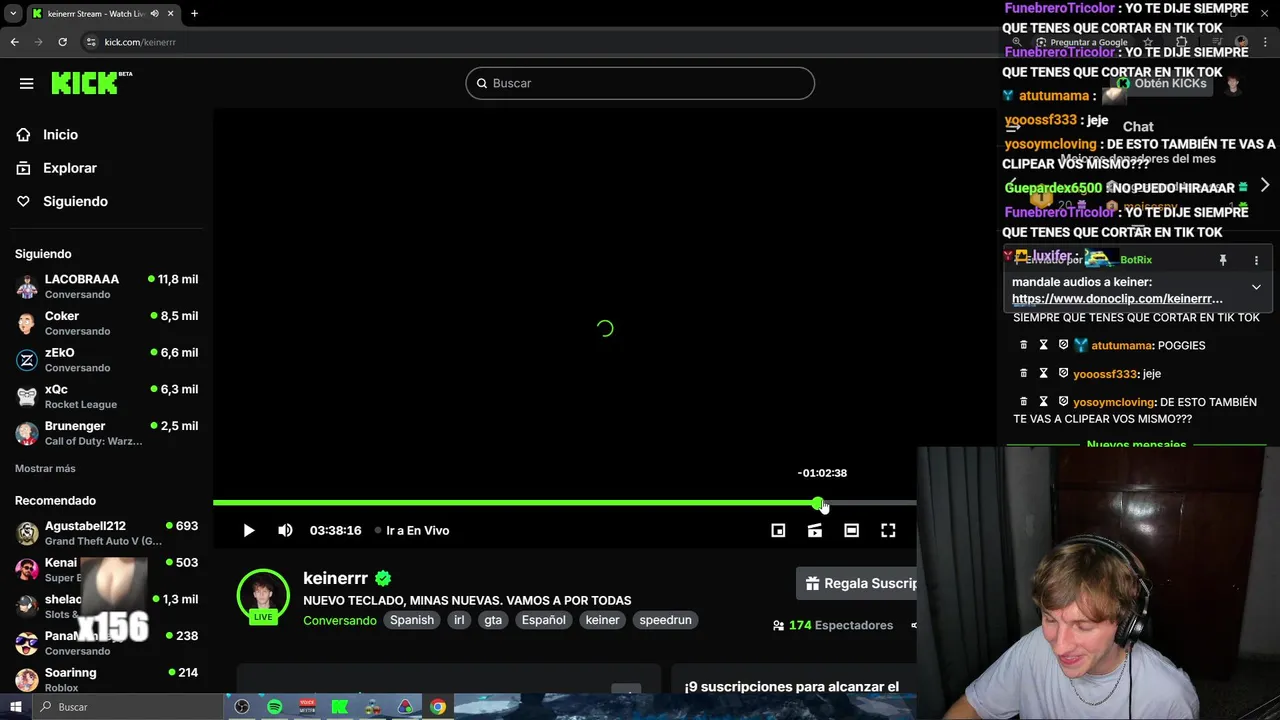Open Windows Start menu

click(x=15, y=707)
